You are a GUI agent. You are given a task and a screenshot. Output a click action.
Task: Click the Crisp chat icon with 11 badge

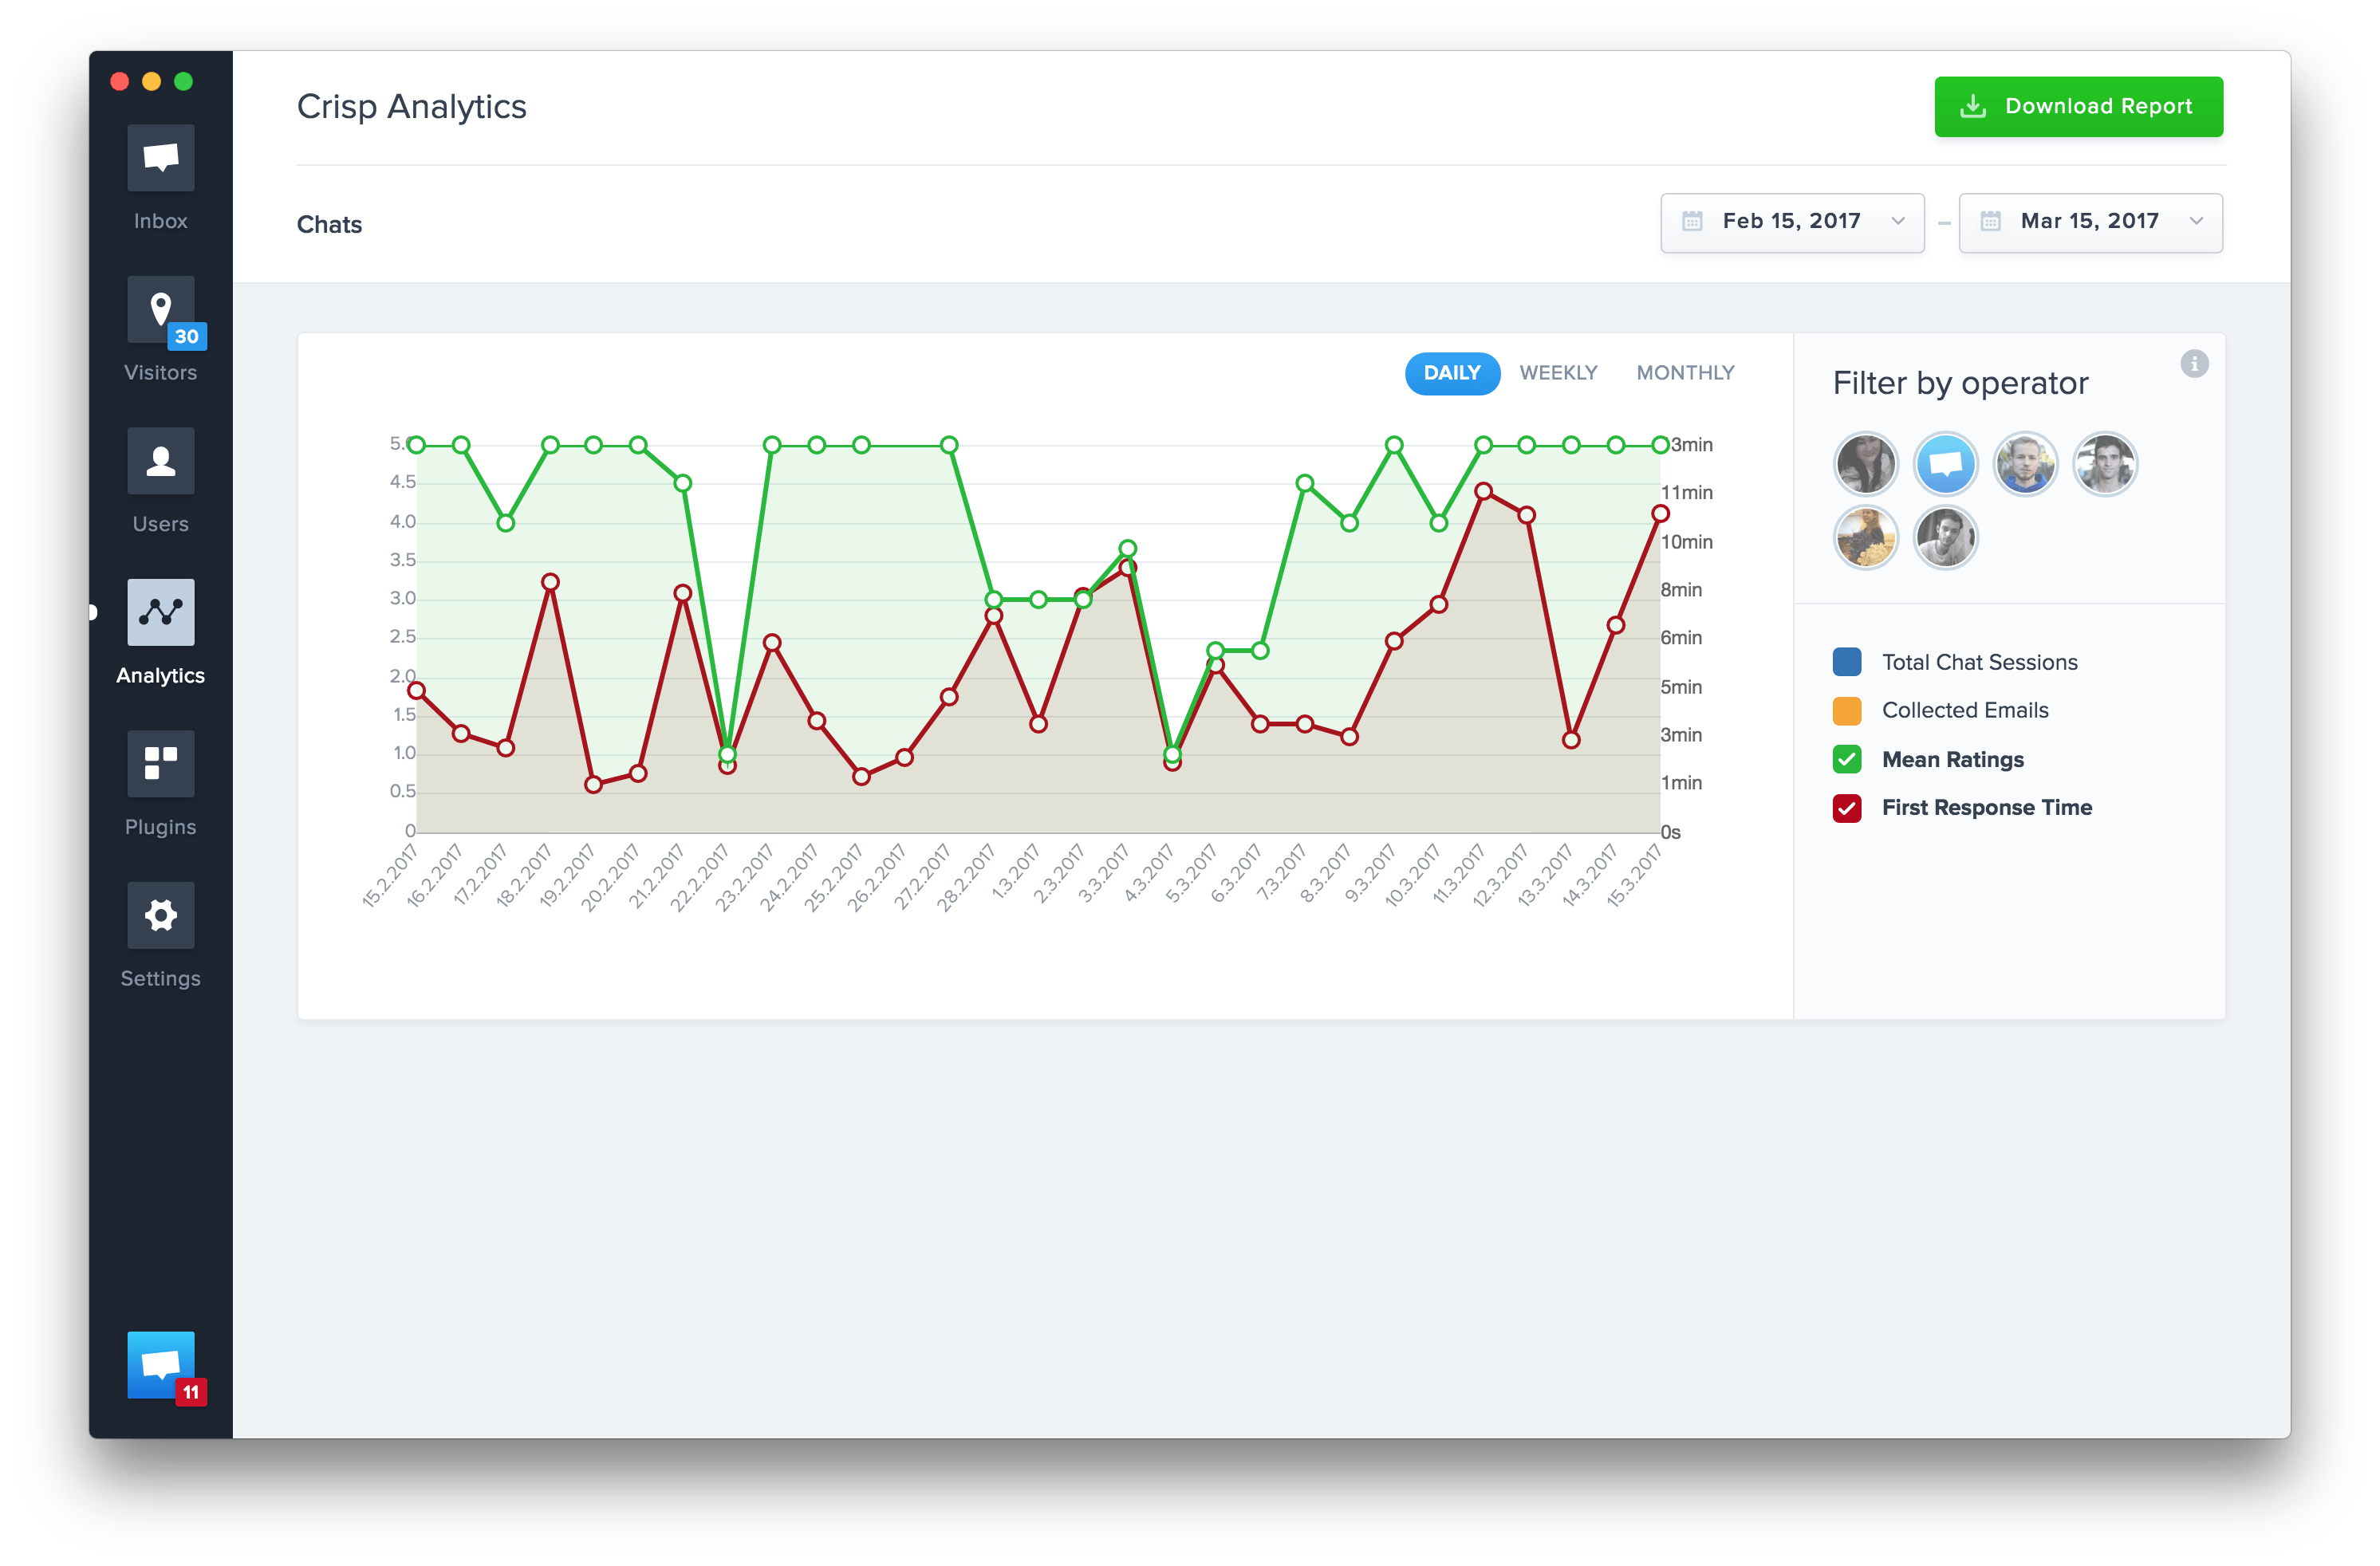(160, 1364)
